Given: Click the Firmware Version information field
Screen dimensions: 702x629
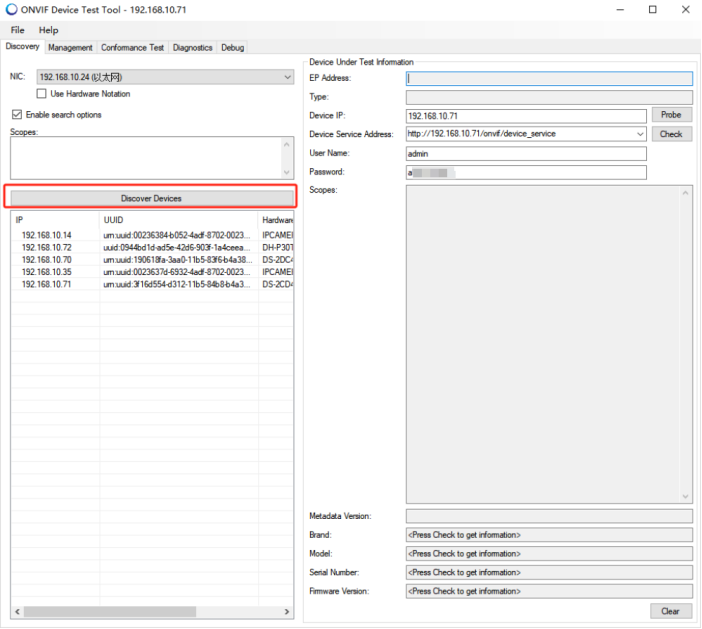Looking at the screenshot, I should (549, 591).
